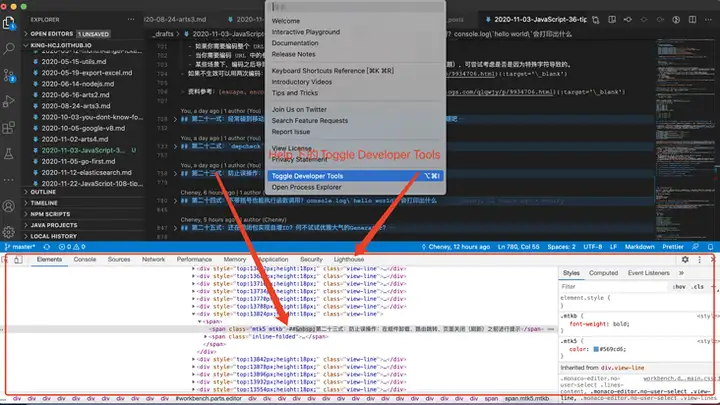Switch to the Sources tab in DevTools

click(x=119, y=259)
